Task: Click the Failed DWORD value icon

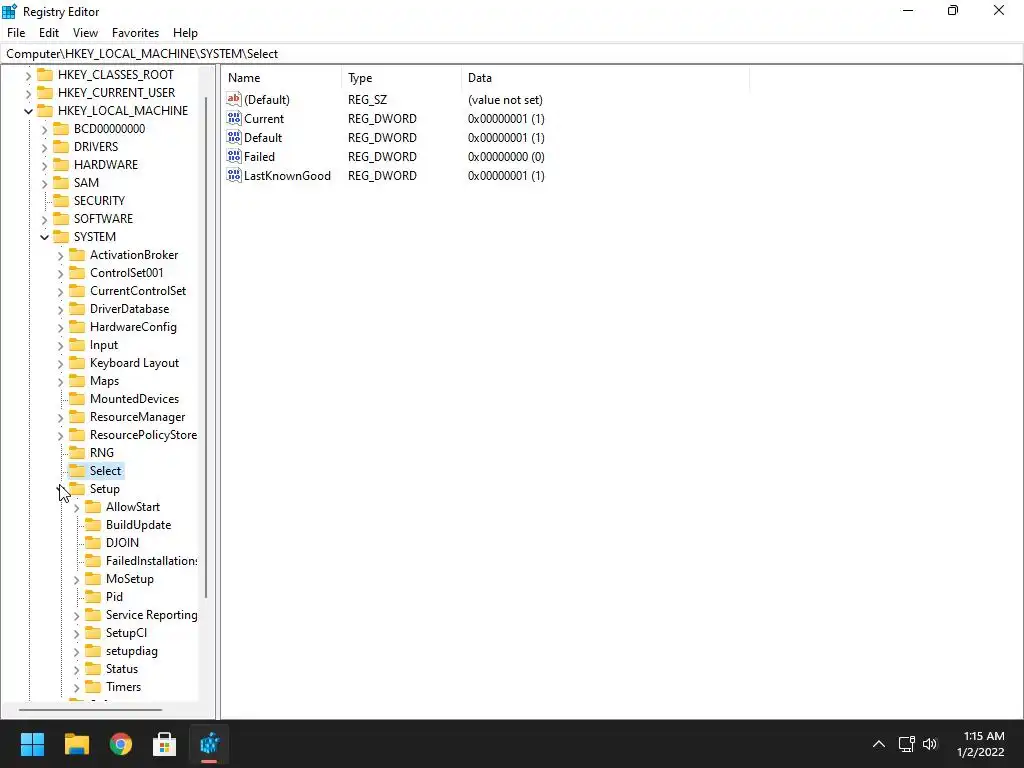Action: point(234,156)
